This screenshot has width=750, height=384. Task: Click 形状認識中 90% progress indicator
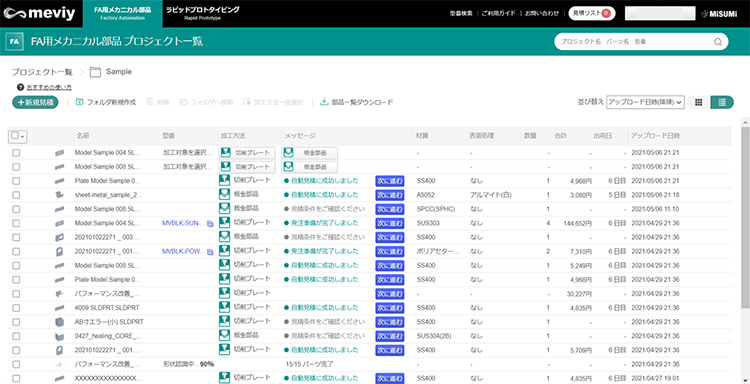coord(188,364)
